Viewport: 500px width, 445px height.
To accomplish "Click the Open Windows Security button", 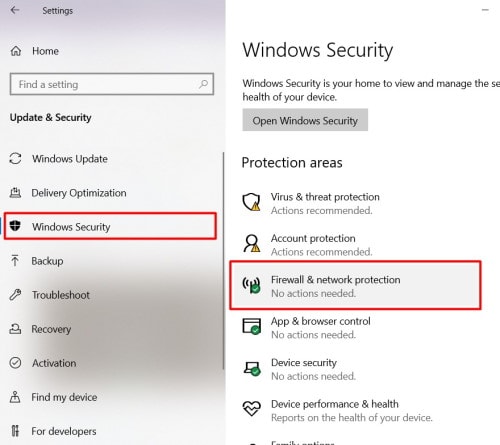I will coord(305,120).
